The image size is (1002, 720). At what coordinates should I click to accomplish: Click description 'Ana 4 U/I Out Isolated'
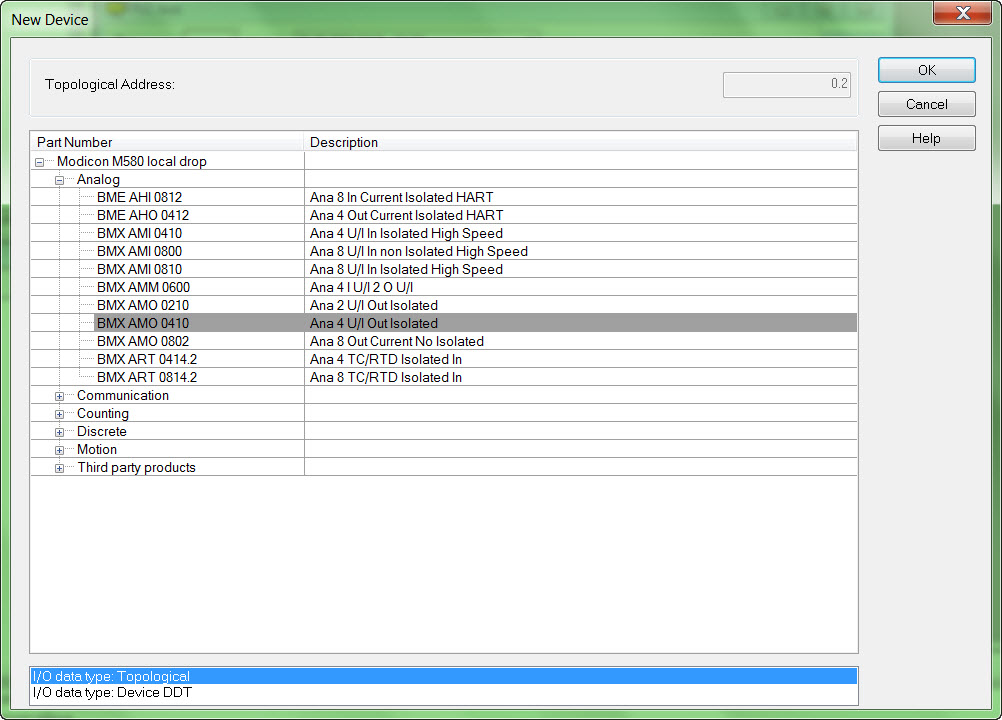[x=374, y=323]
